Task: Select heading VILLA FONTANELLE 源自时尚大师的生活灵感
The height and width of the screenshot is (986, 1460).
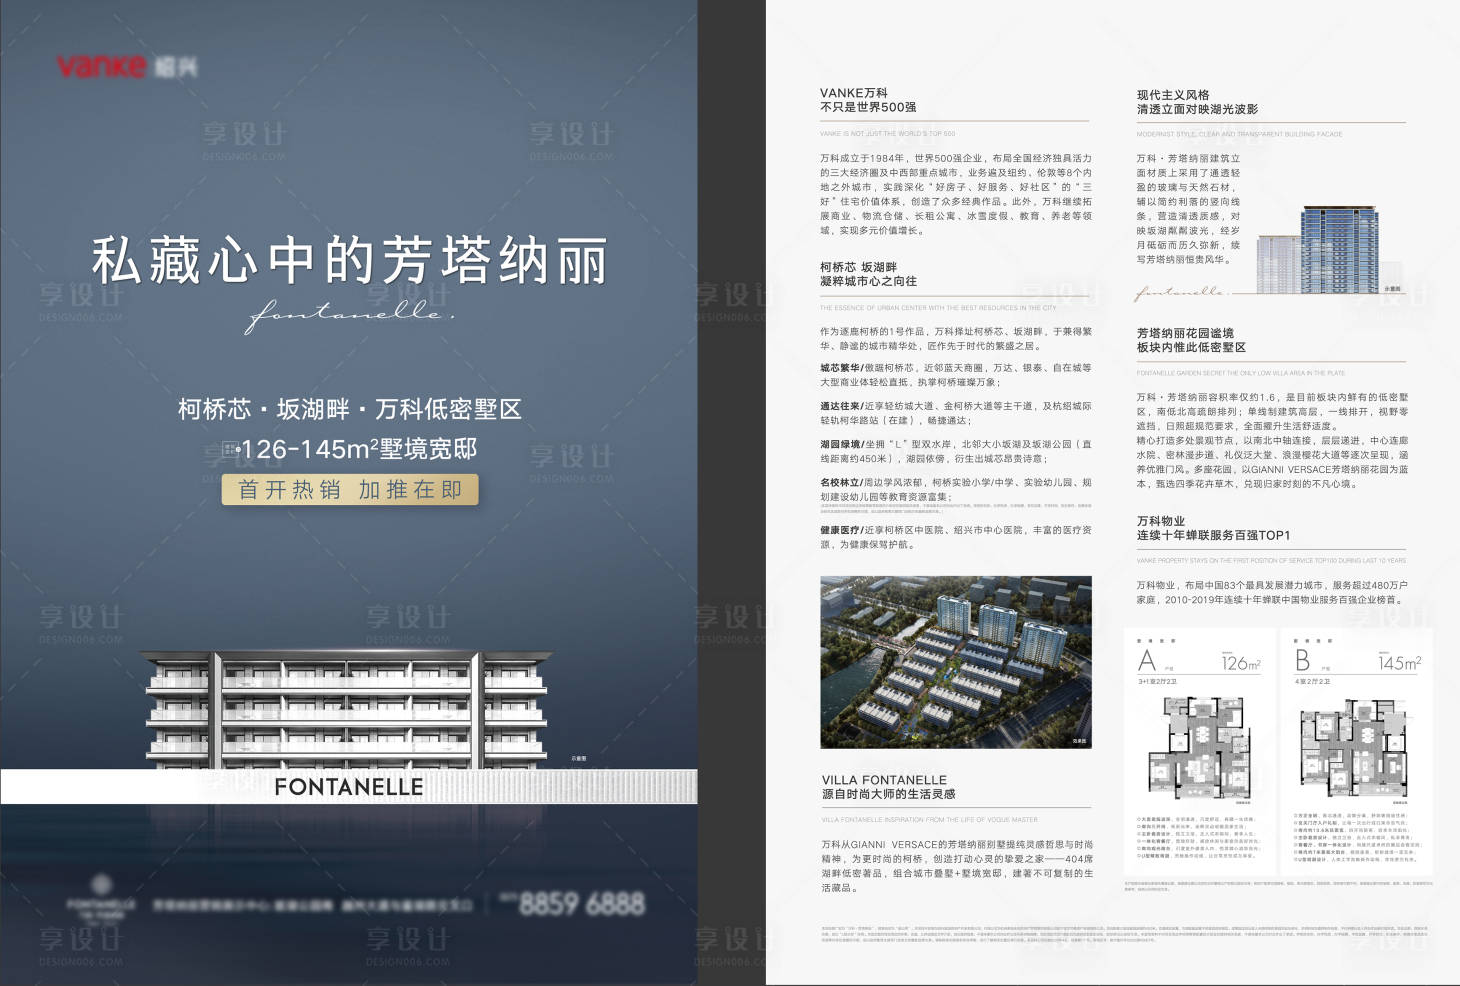Action: click(x=888, y=787)
